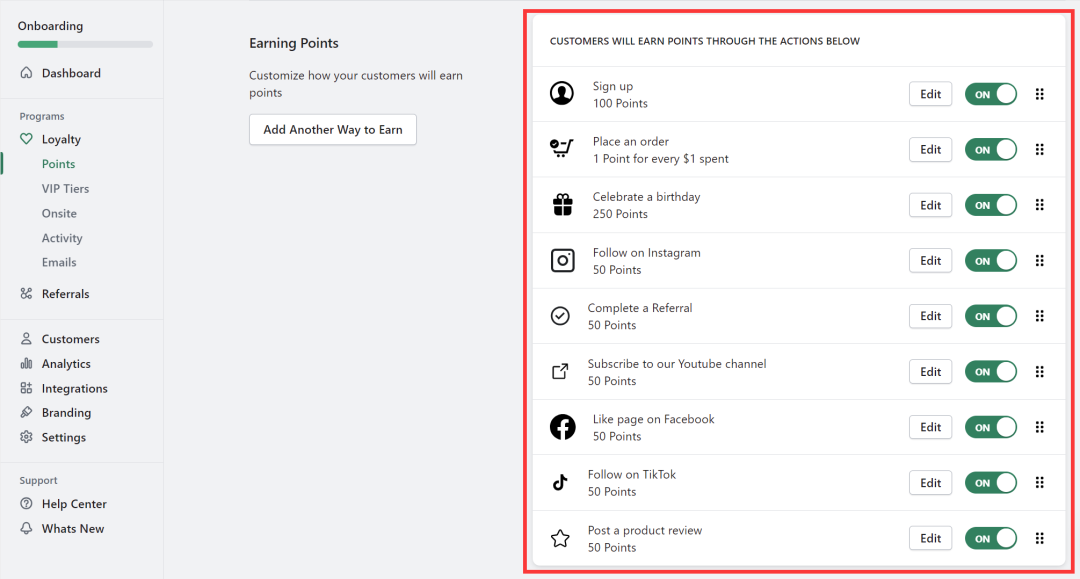The image size is (1080, 579).
Task: Click the gift icon for birthday reward
Action: [562, 205]
